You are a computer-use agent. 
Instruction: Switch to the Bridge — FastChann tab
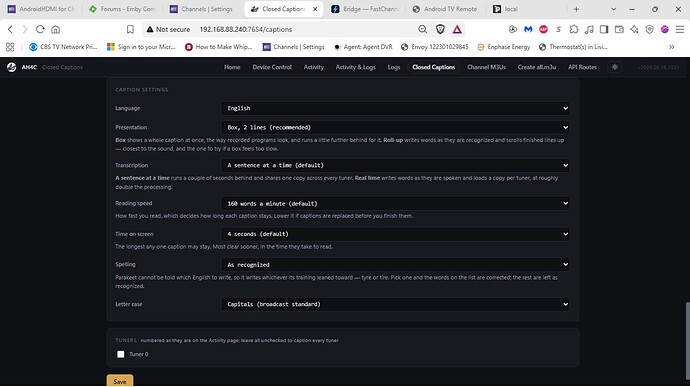coord(364,9)
